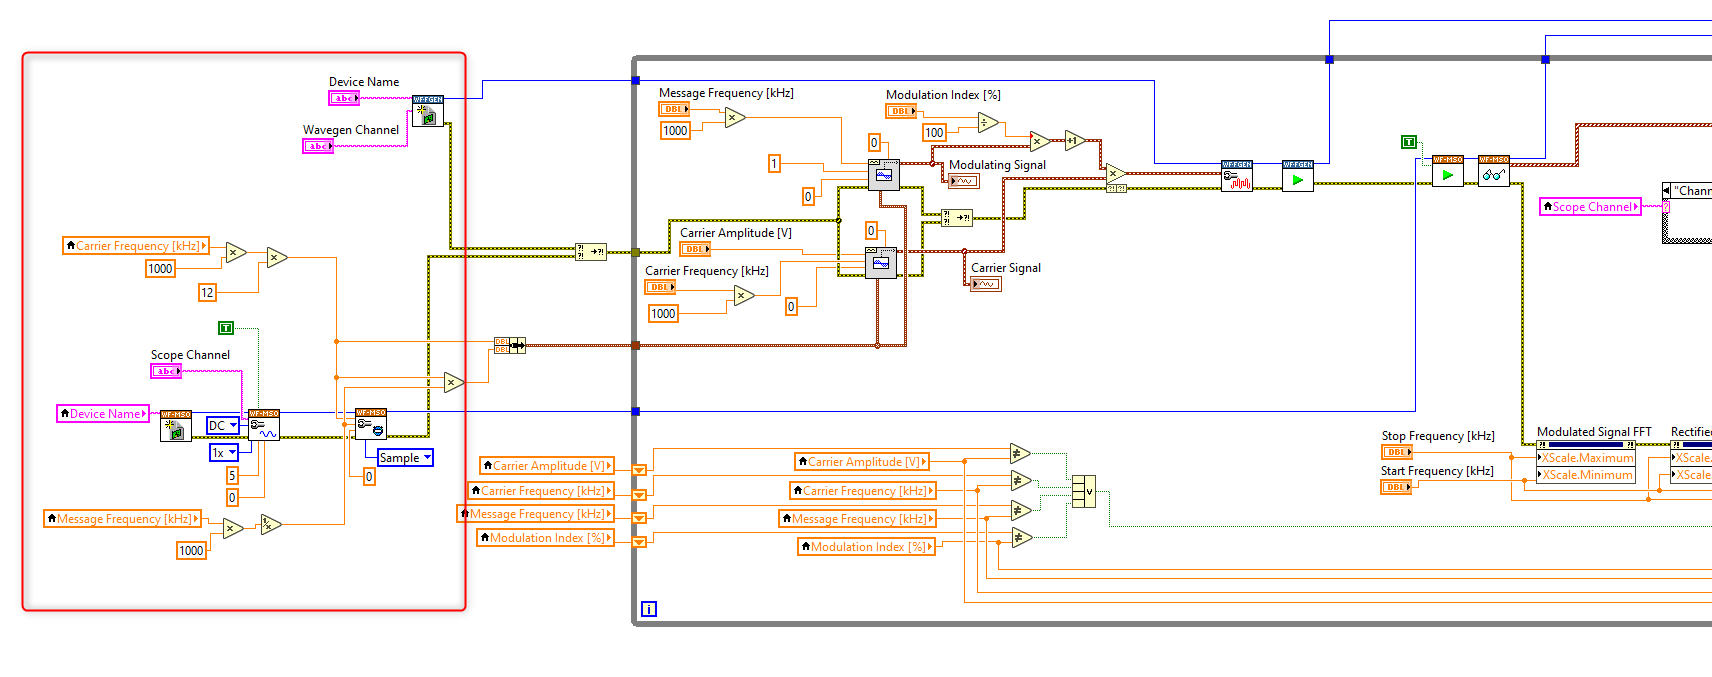Click the divide node after Modulation Index
1712x677 pixels.
click(988, 123)
